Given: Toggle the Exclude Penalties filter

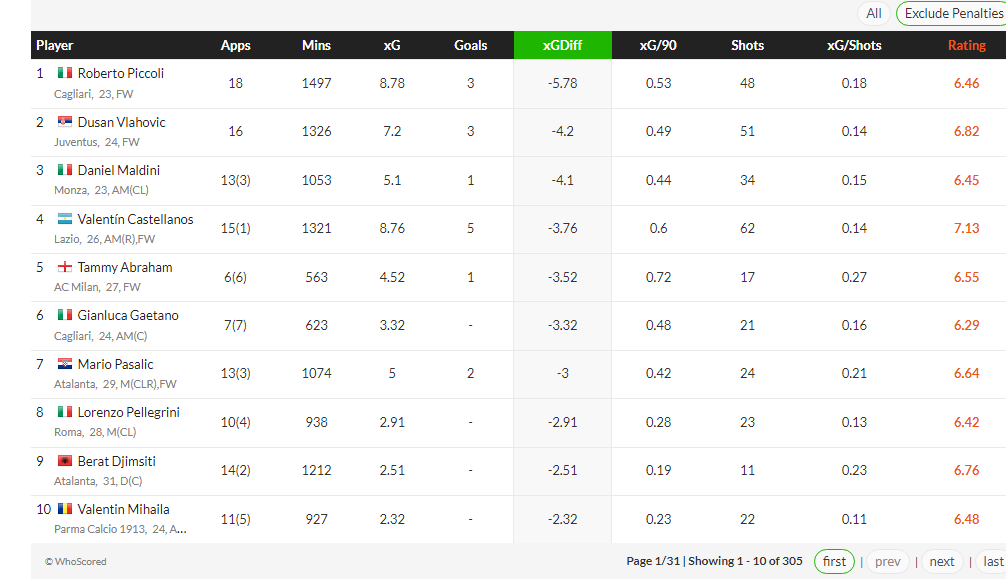Looking at the screenshot, I should click(x=951, y=13).
